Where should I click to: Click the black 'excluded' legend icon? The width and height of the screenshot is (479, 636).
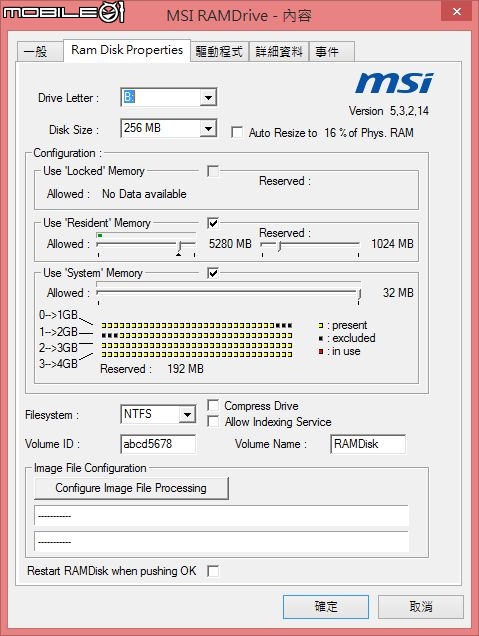tap(321, 338)
